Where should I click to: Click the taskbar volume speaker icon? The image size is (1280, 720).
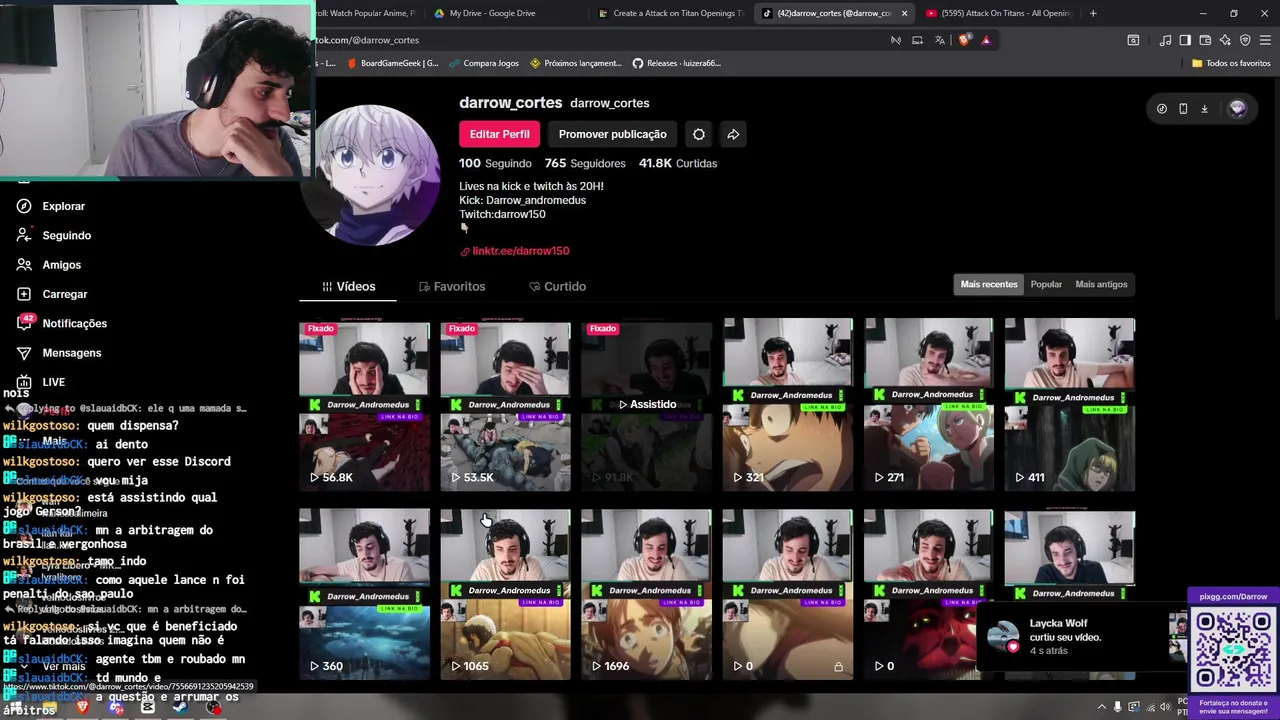click(x=1165, y=707)
